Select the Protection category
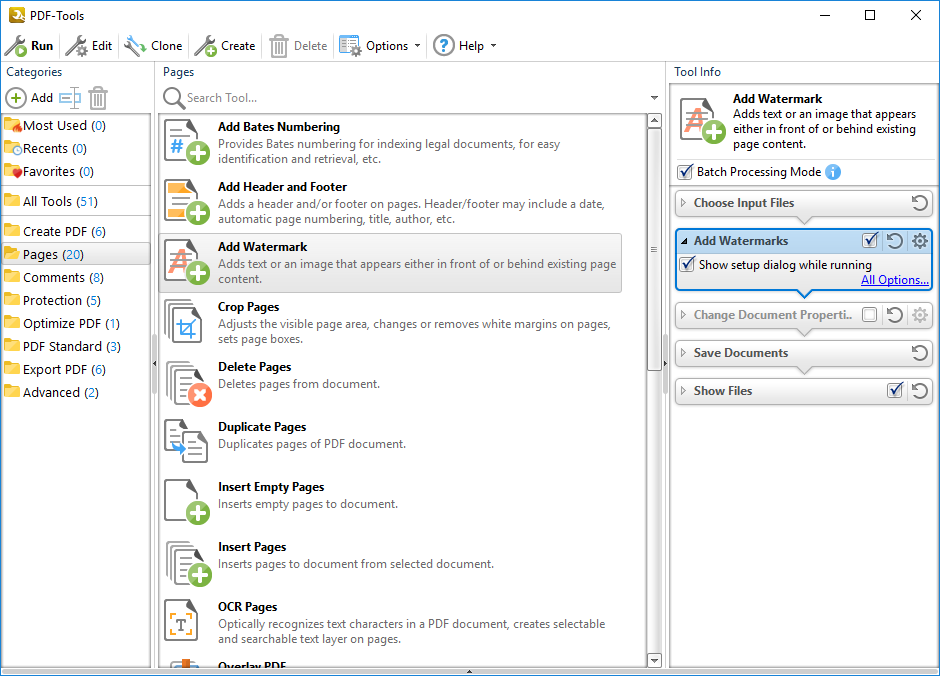 [52, 300]
